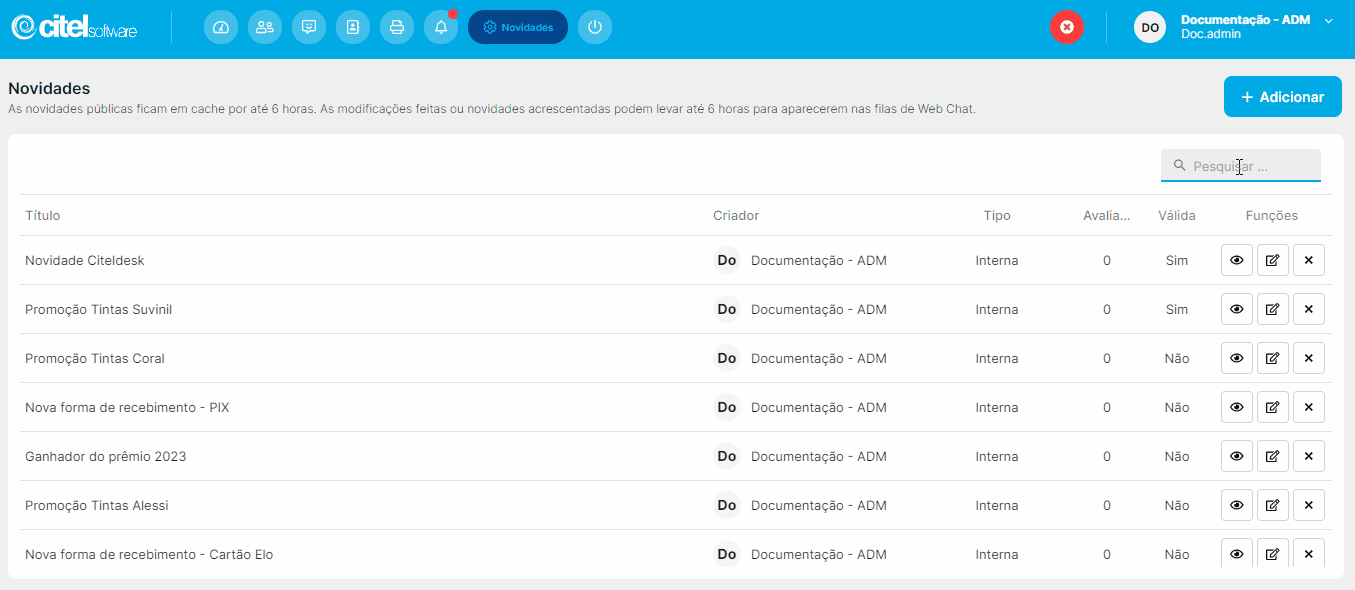
Task: Sort by the Criador column header
Action: pyautogui.click(x=736, y=215)
